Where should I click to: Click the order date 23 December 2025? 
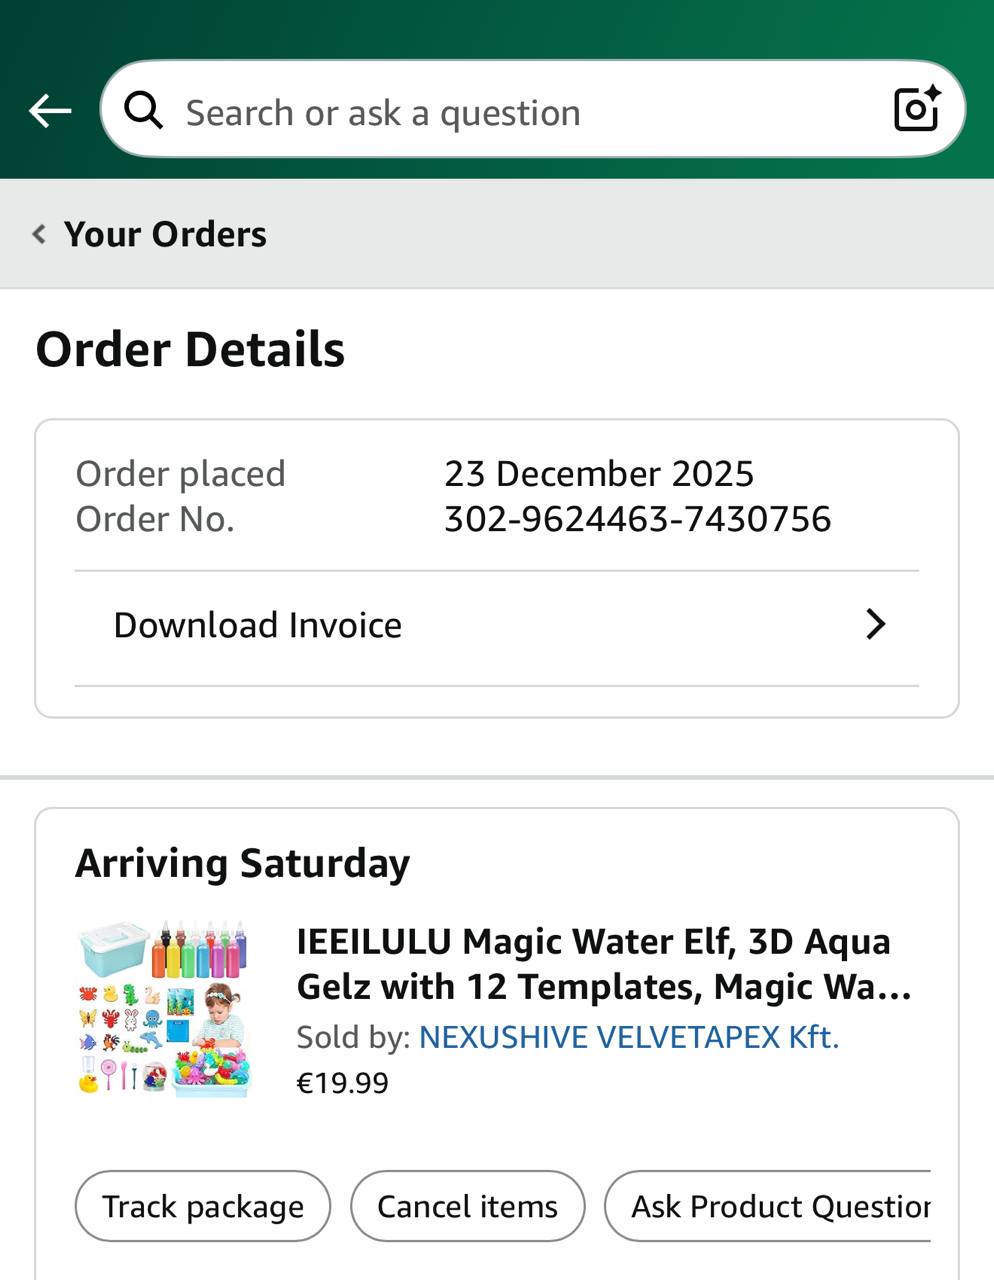coord(598,473)
